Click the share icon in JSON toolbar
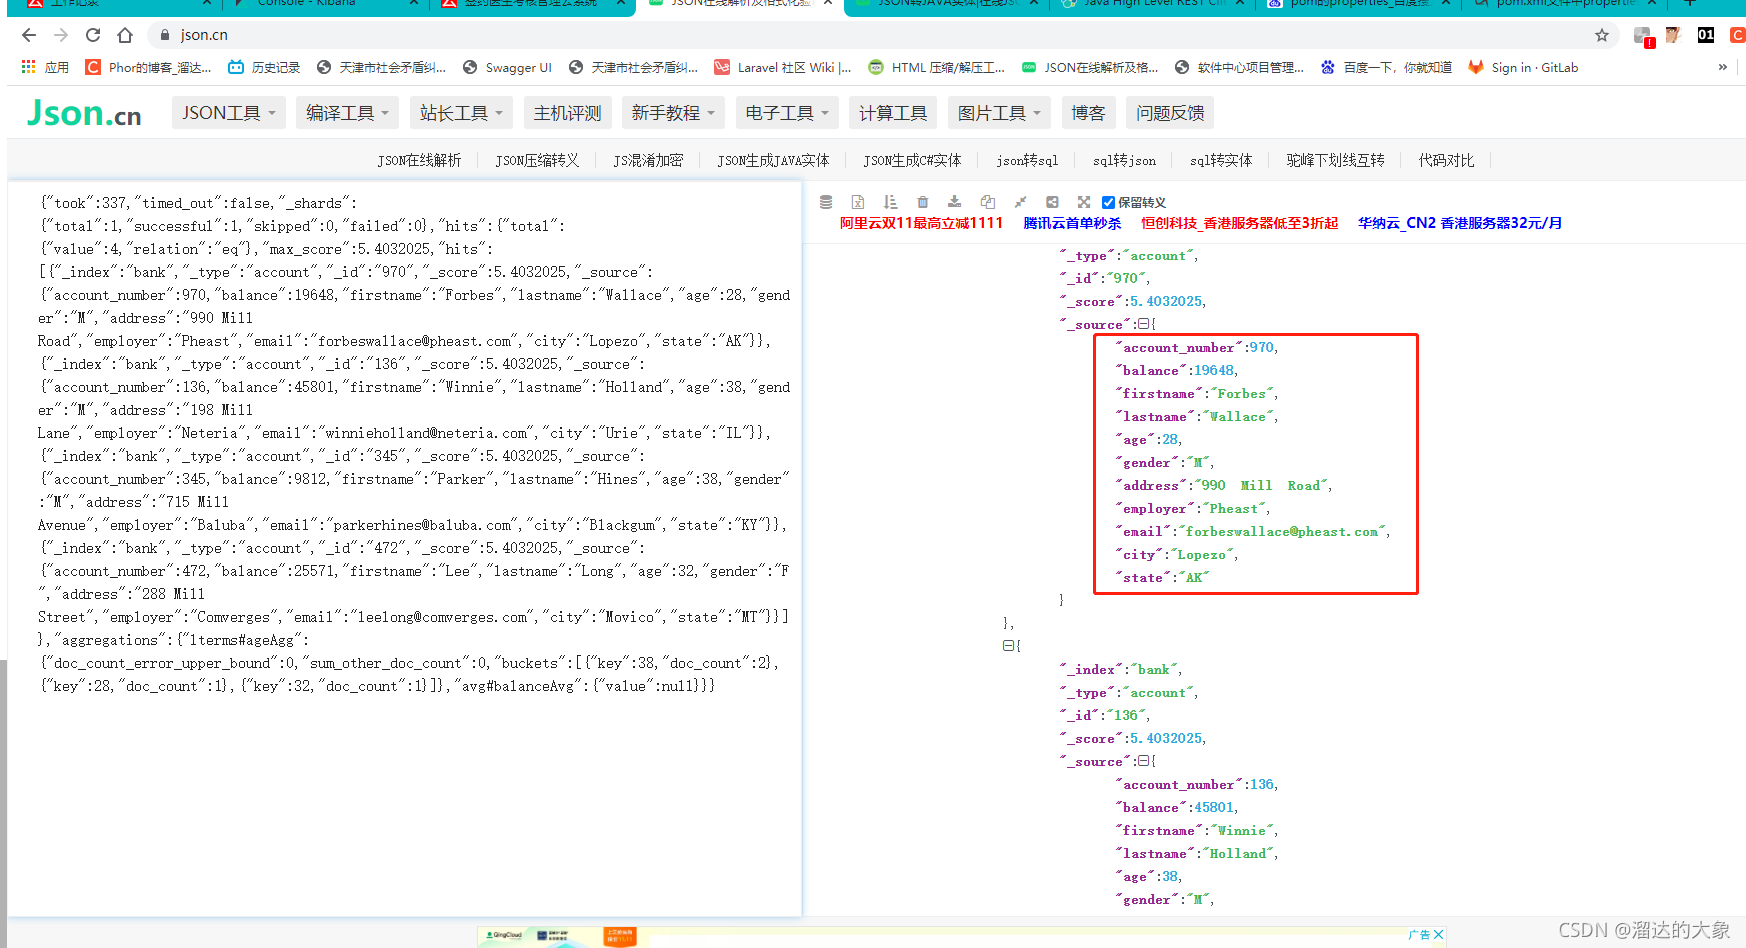 click(x=1052, y=202)
